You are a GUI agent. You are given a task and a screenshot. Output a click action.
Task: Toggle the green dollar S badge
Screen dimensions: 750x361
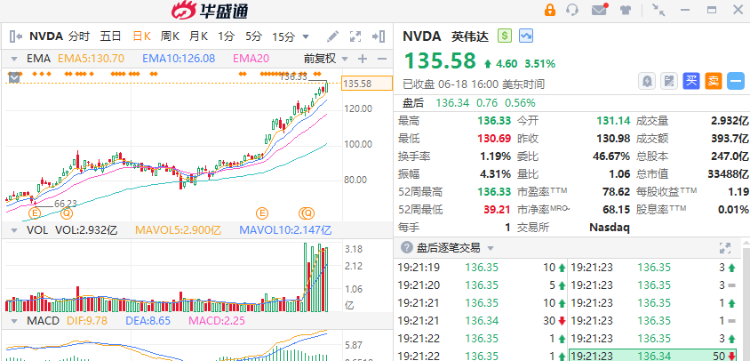[505, 36]
